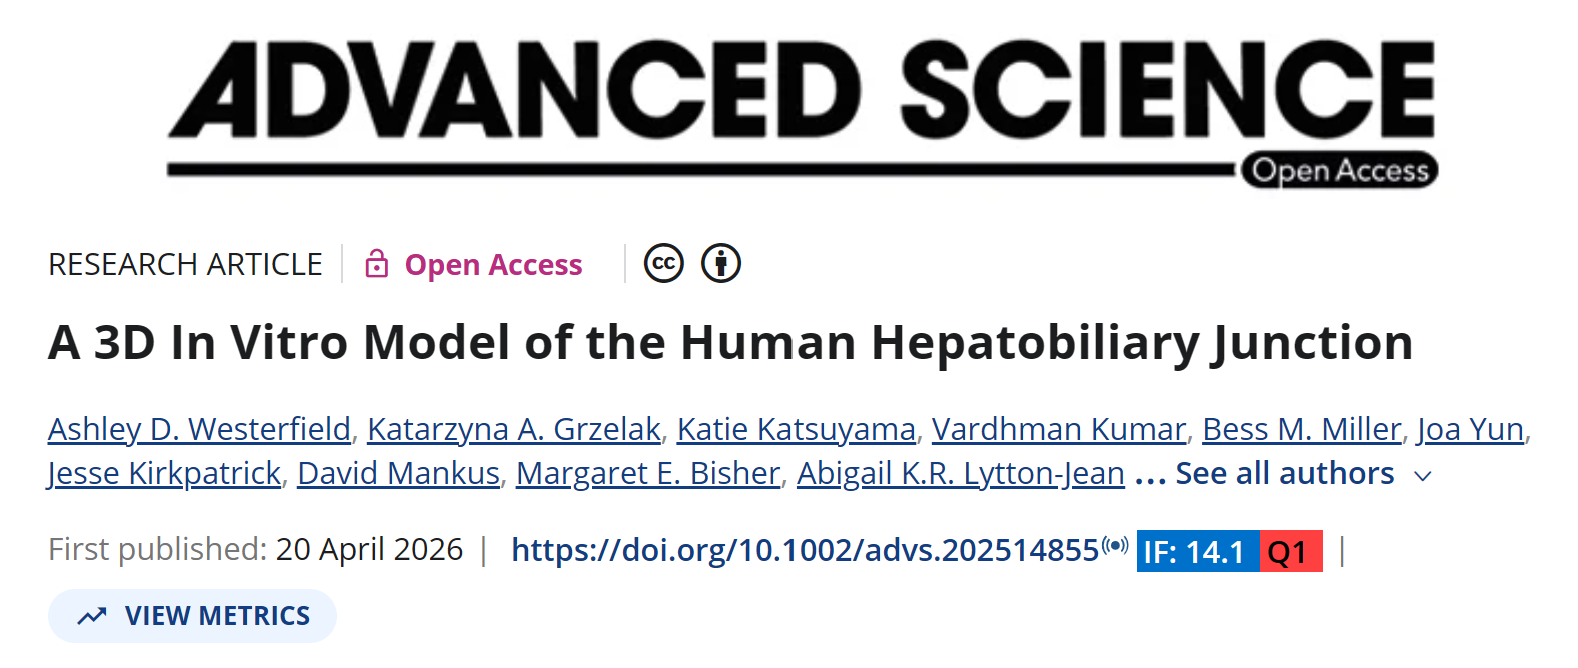The image size is (1578, 668).
Task: Click the attribution person license icon
Action: (721, 264)
